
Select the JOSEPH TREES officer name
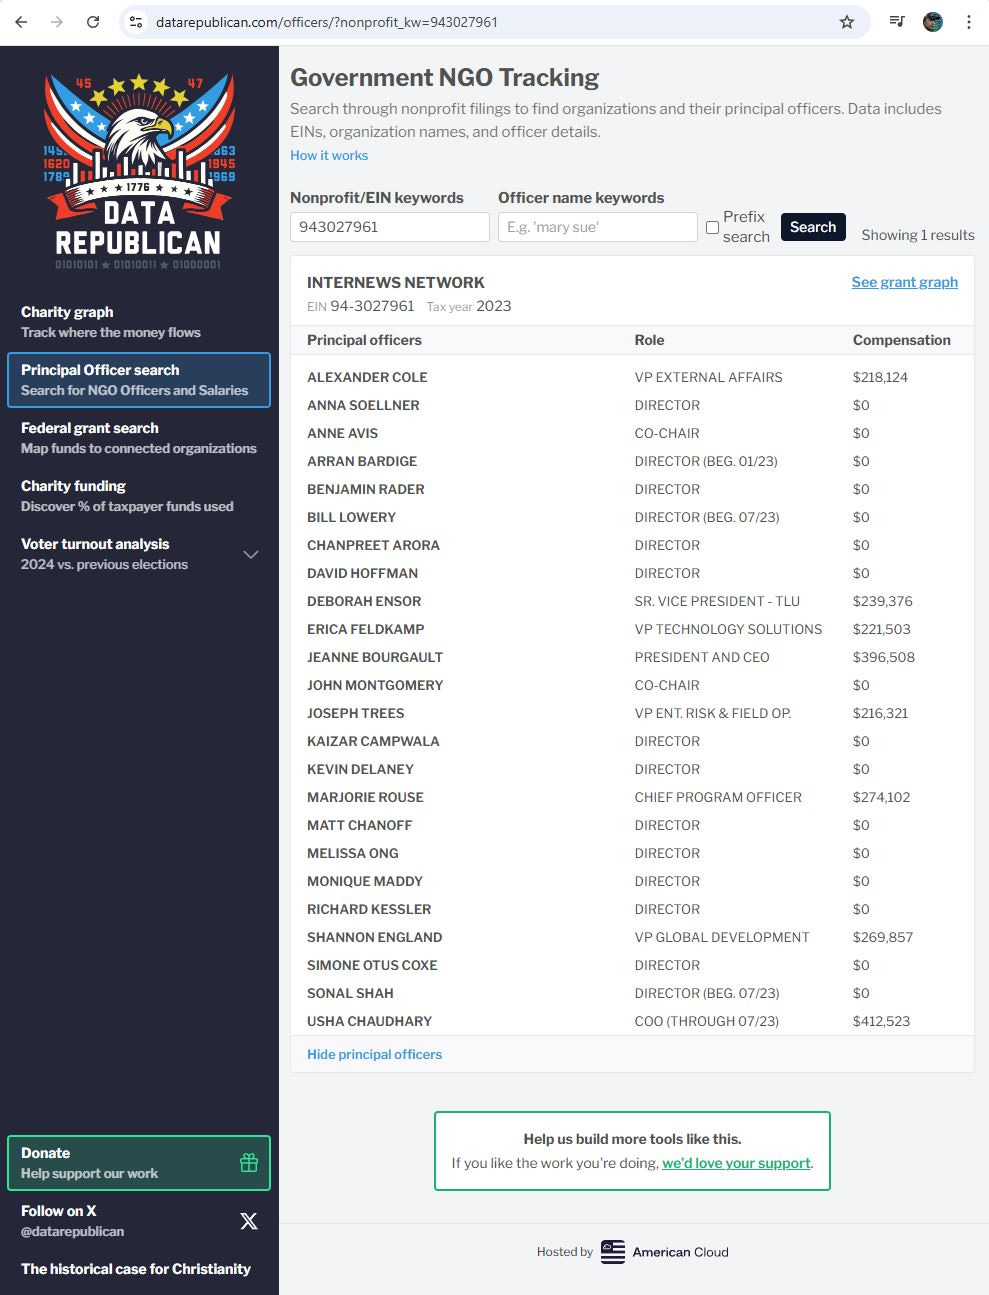point(356,713)
